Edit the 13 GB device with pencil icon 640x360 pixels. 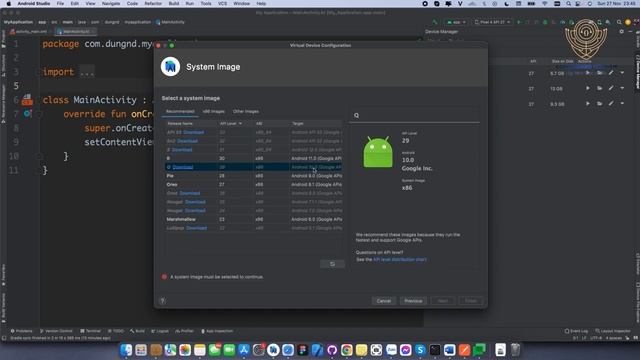611,88
